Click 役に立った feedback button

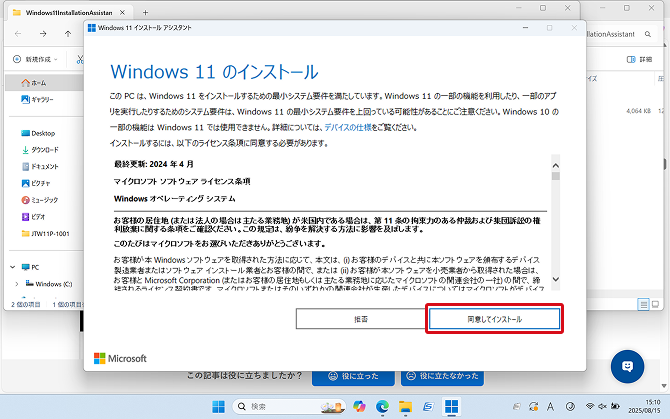pos(353,376)
